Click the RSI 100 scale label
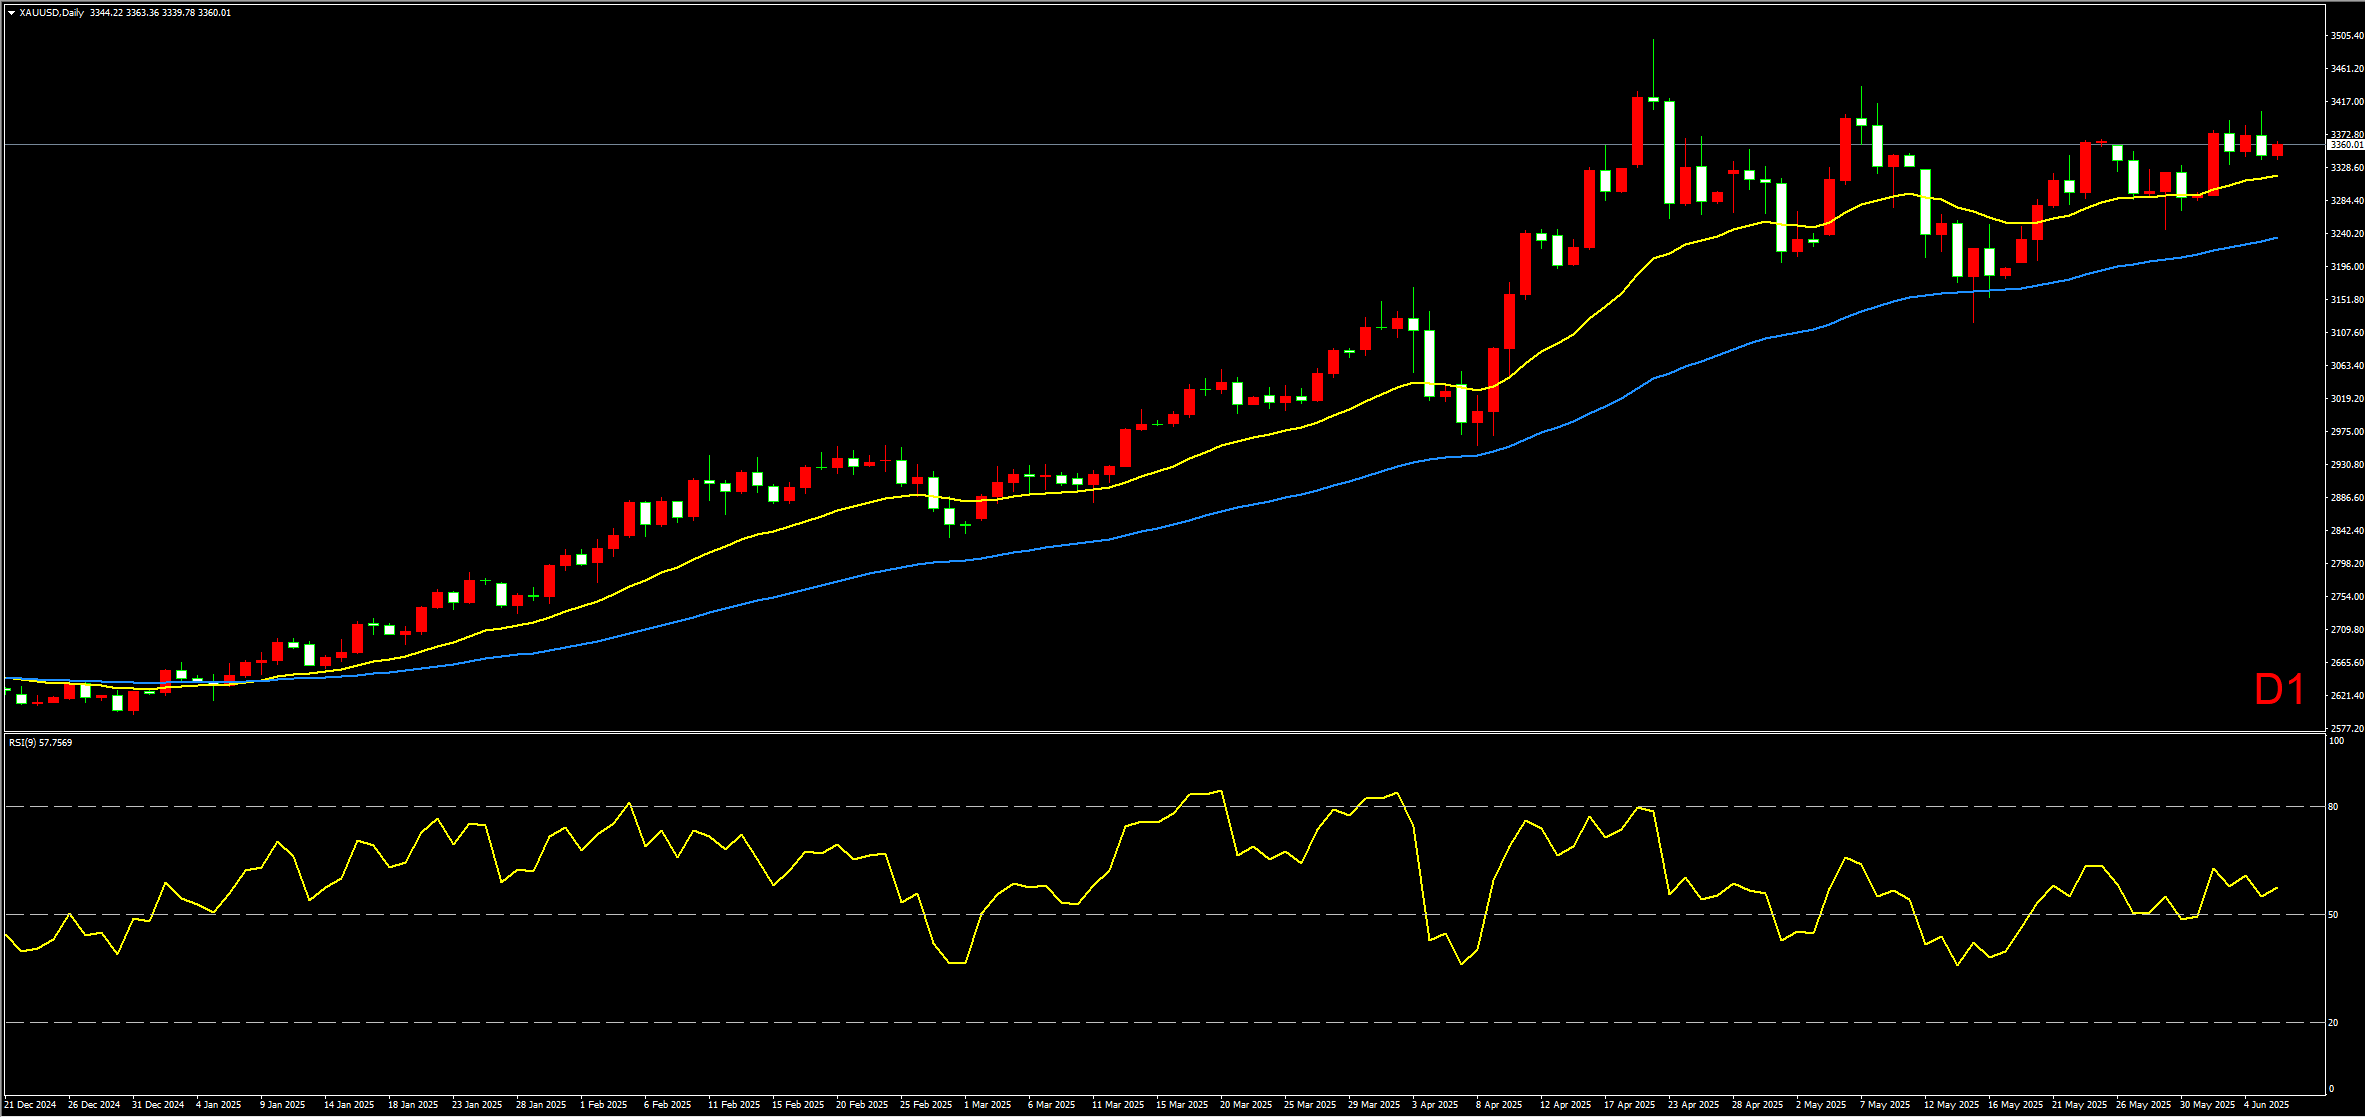Screen dimensions: 2365x1118 [x=2336, y=741]
